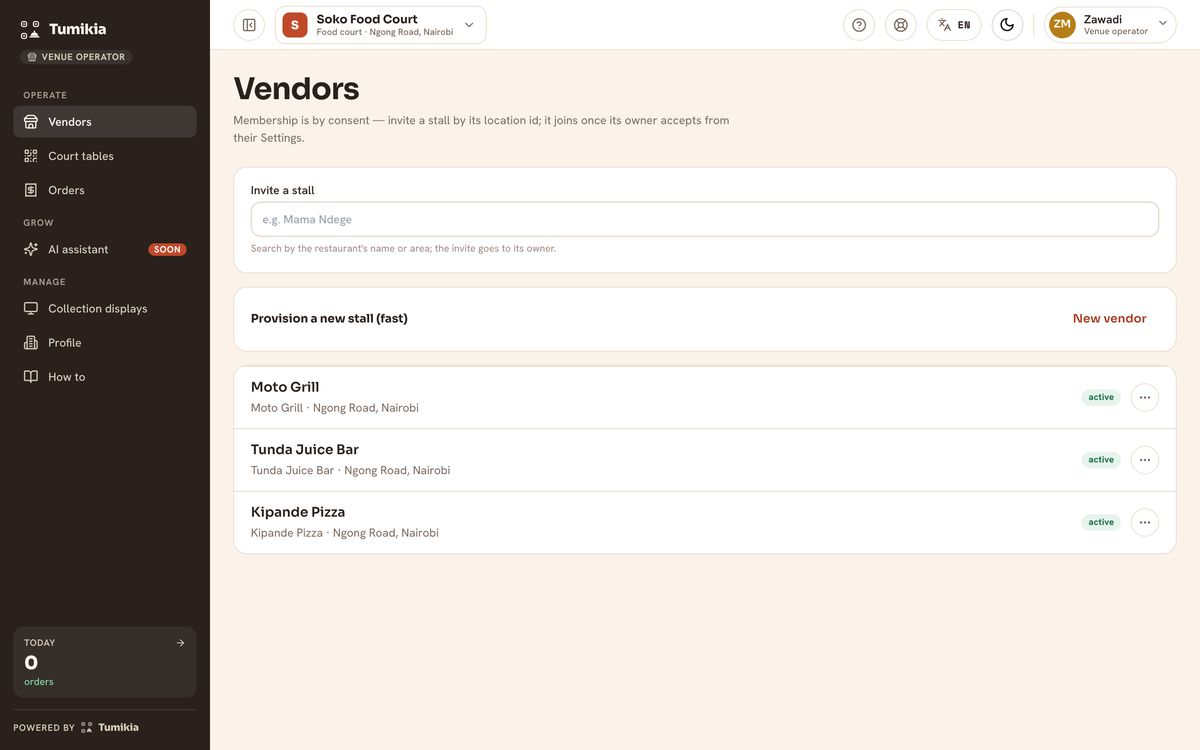Screen dimensions: 1200x750
Task: Click the How to book icon
Action: (x=31, y=377)
